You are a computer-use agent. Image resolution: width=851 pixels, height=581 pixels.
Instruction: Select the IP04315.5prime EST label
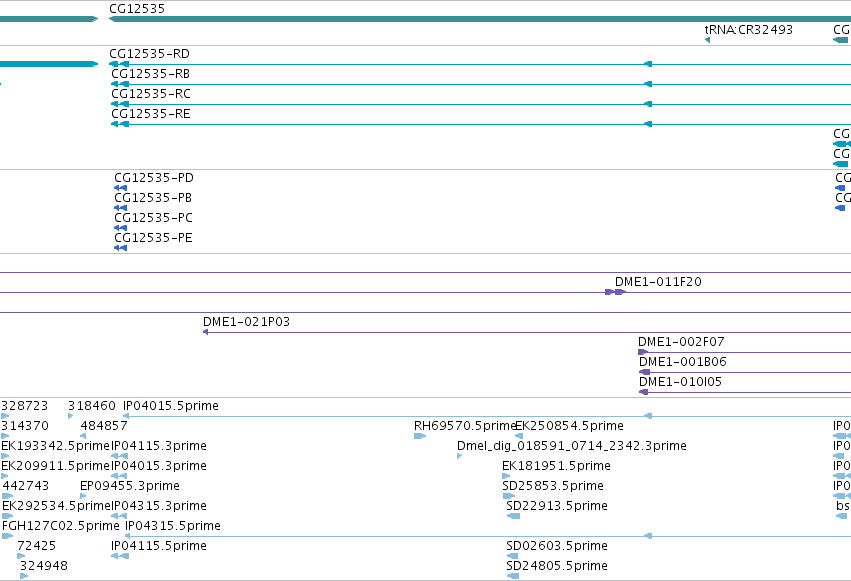pos(173,526)
